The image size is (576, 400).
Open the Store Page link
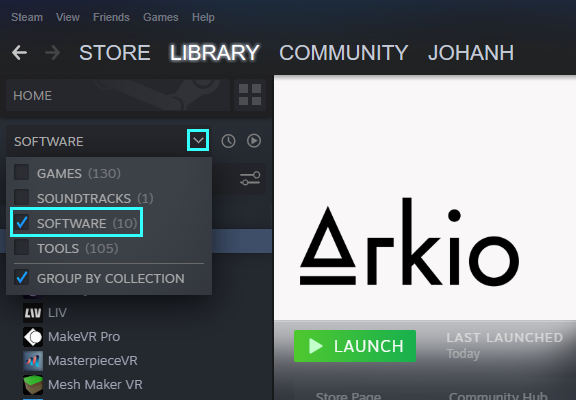tap(348, 396)
